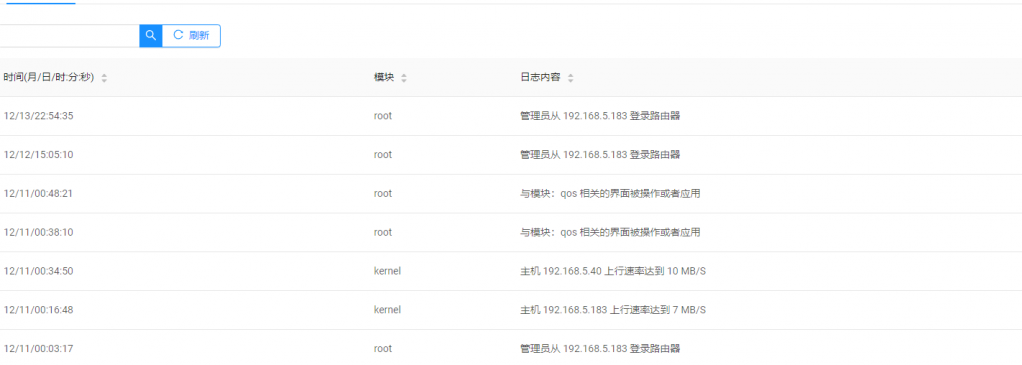Select the timestamp 12/11/00:38:10

click(x=38, y=232)
